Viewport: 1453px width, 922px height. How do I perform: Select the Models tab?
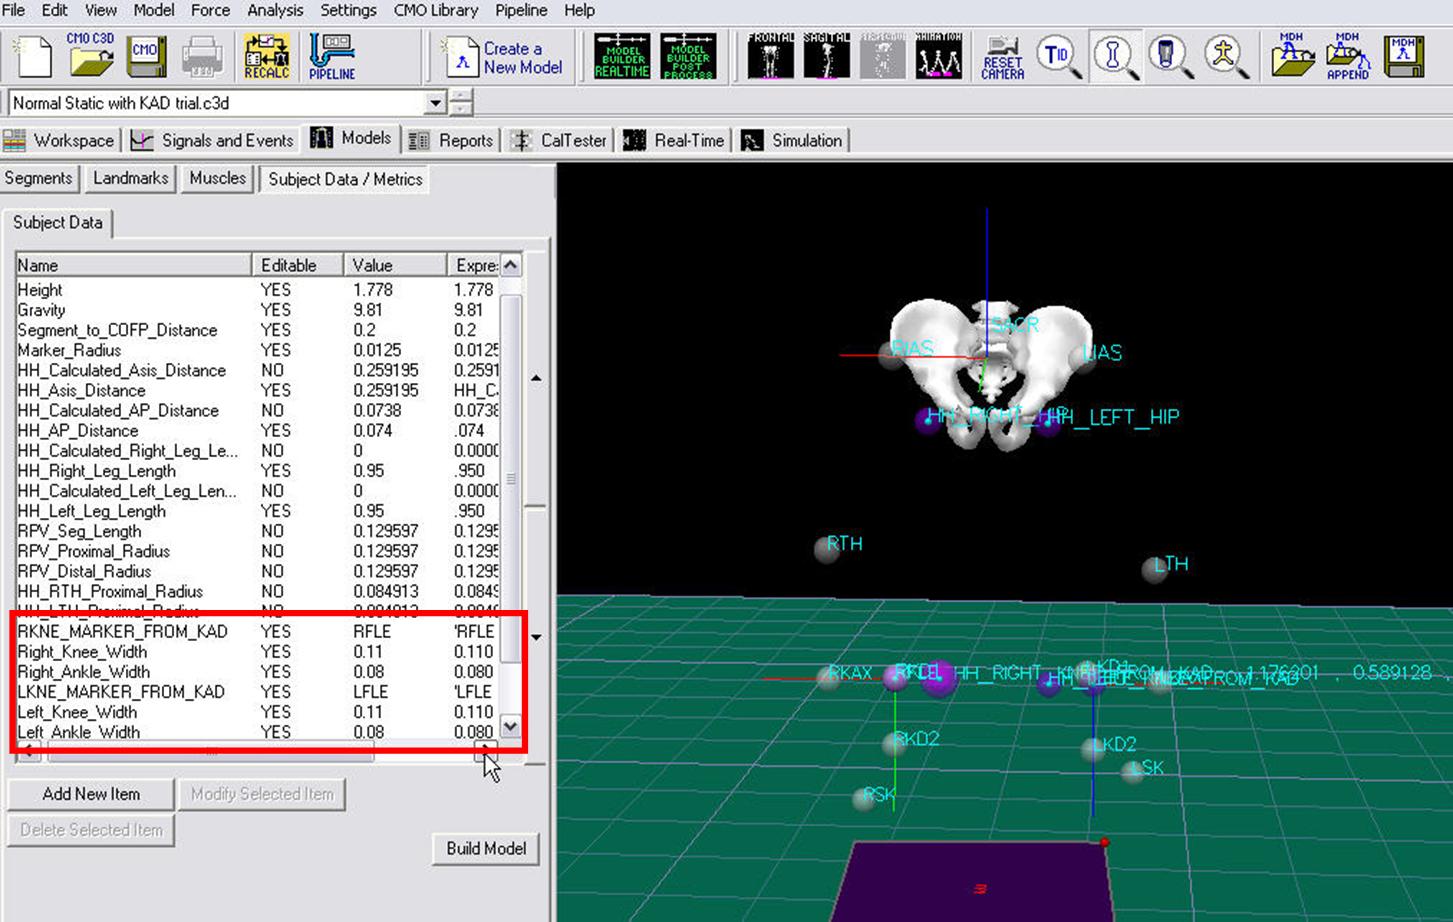pos(351,138)
